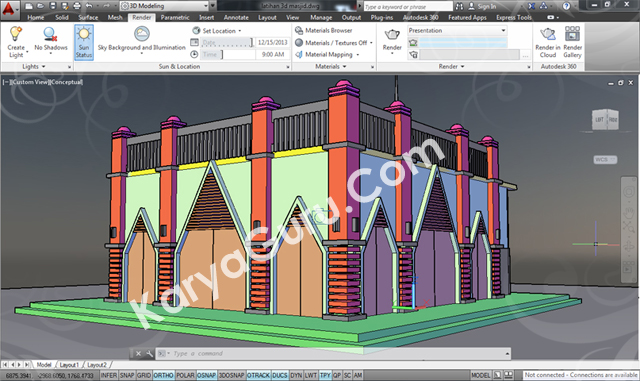Click the Open folder icon in Quick Access
Image resolution: width=640 pixels, height=381 pixels.
pos(40,6)
